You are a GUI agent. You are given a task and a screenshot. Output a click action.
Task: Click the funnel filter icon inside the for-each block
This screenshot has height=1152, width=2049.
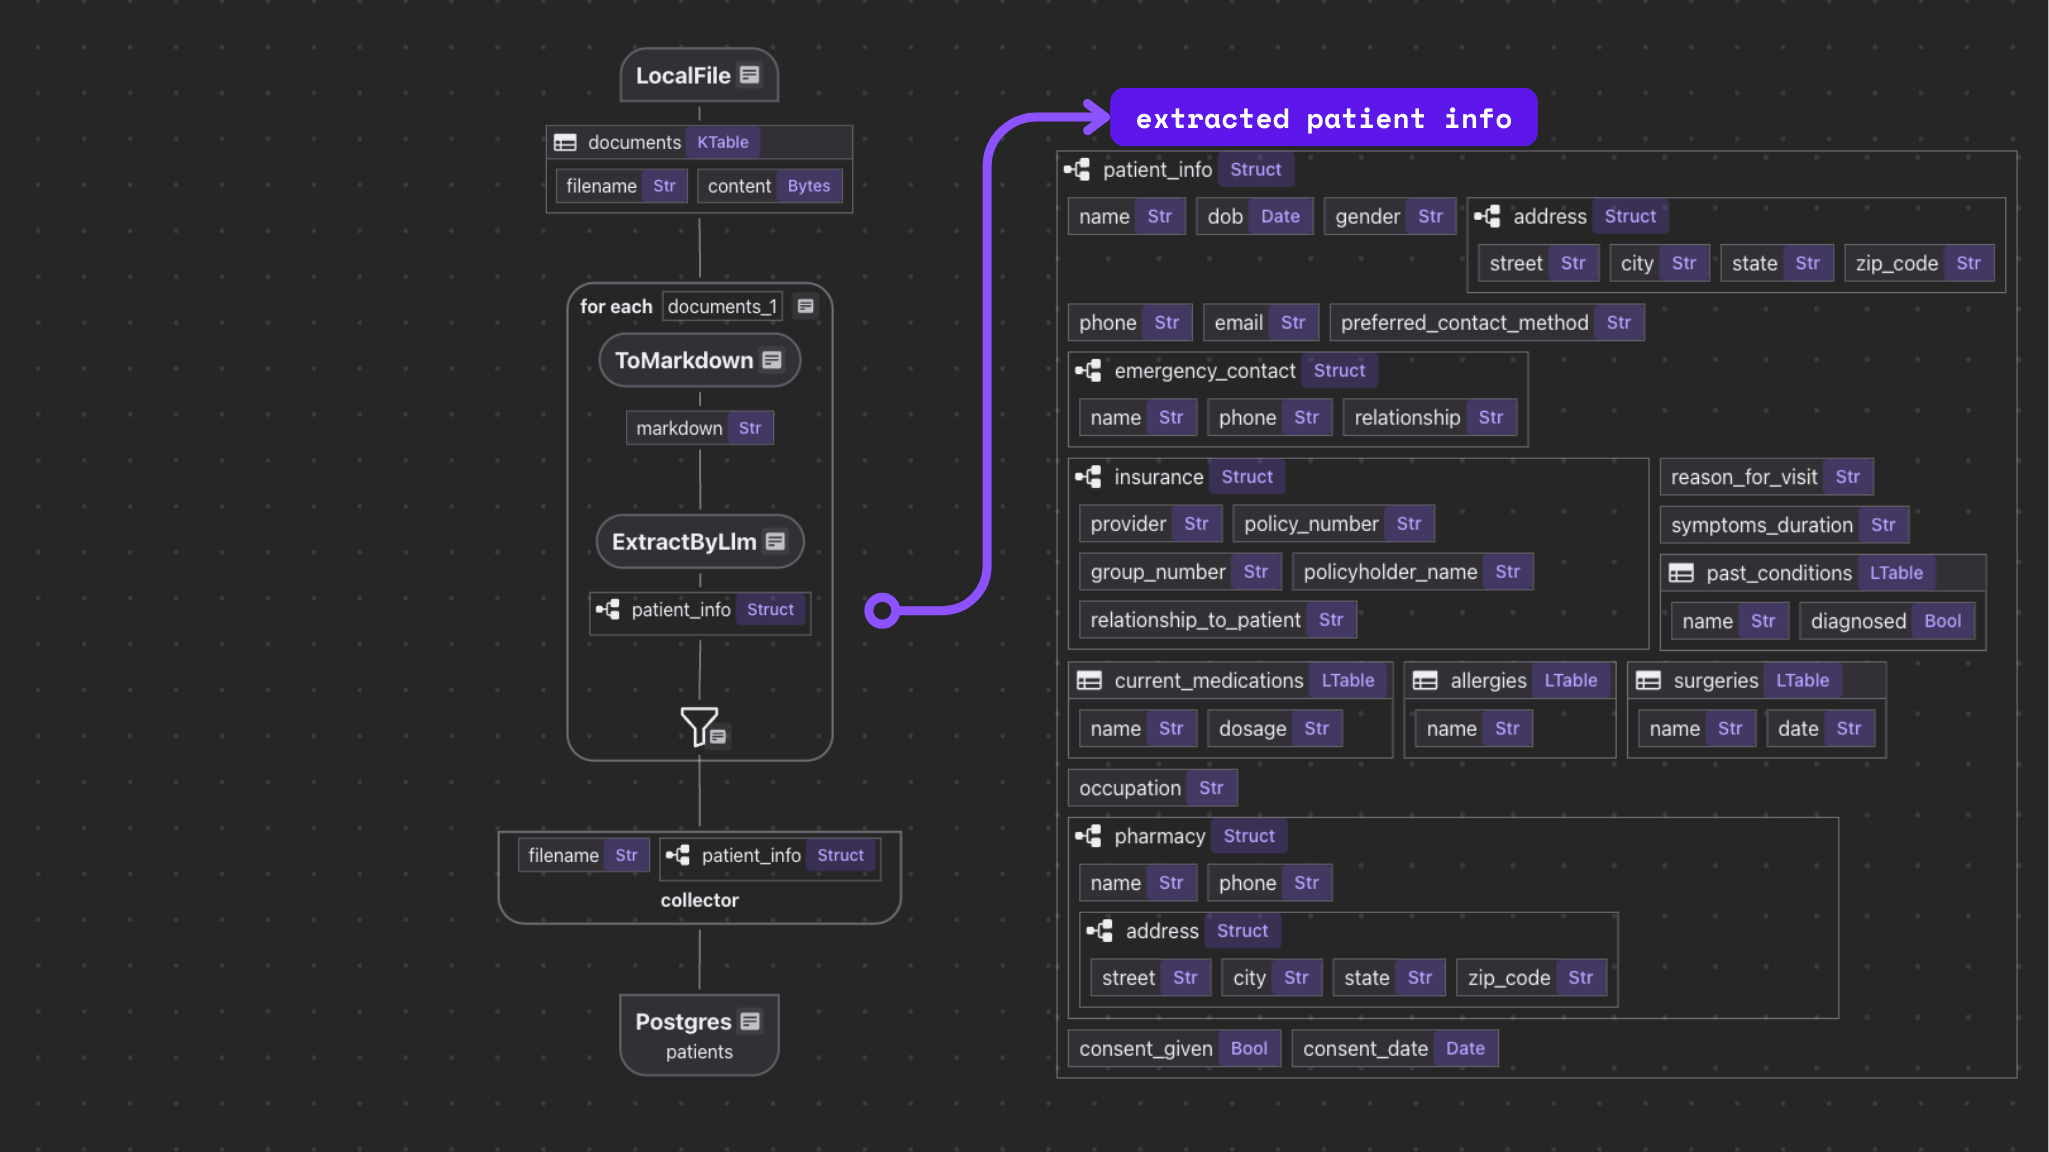pos(699,728)
